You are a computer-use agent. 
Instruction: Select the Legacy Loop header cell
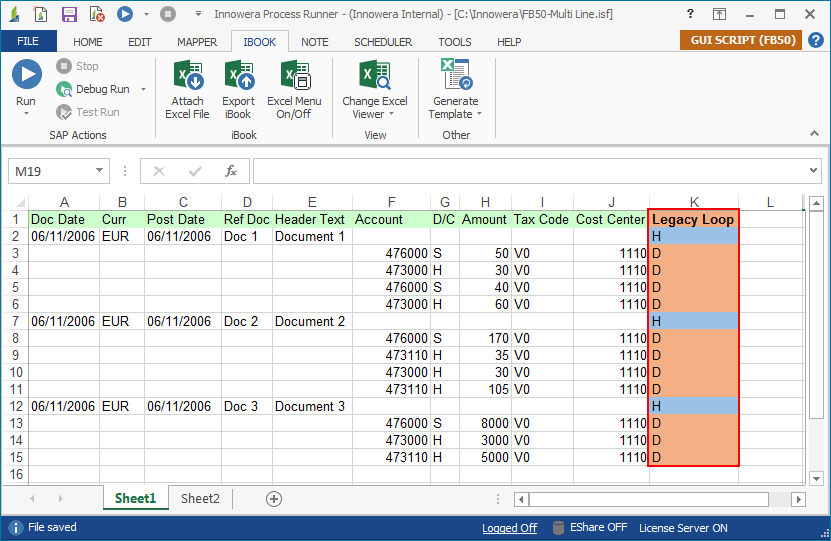tap(693, 219)
